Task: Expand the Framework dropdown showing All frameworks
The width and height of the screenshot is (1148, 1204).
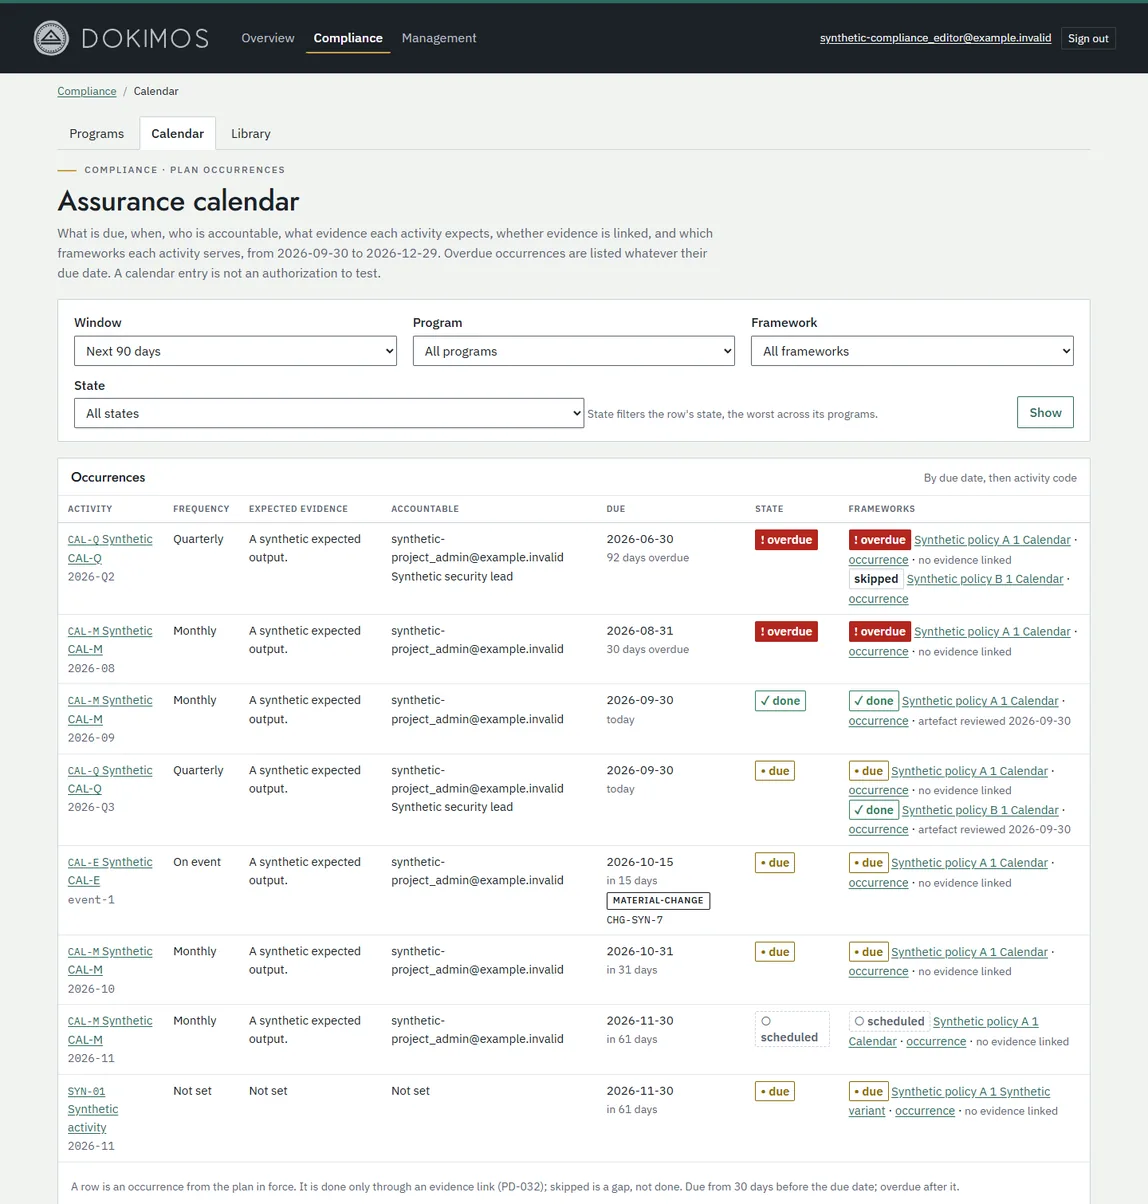Action: coord(912,351)
